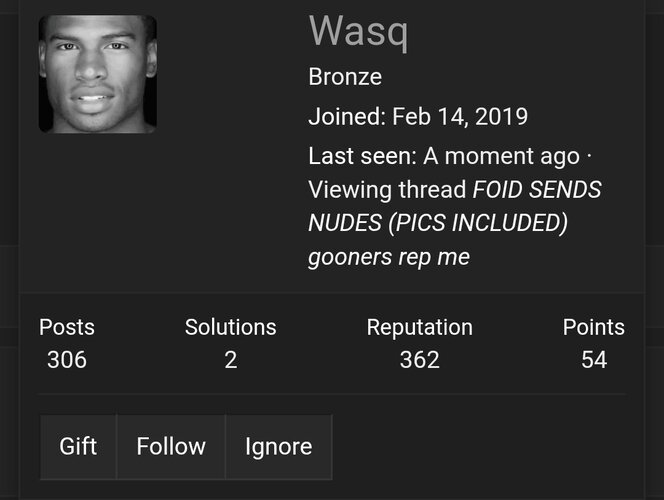
Task: Click the Joined Feb 14, 2019 date
Action: point(460,116)
